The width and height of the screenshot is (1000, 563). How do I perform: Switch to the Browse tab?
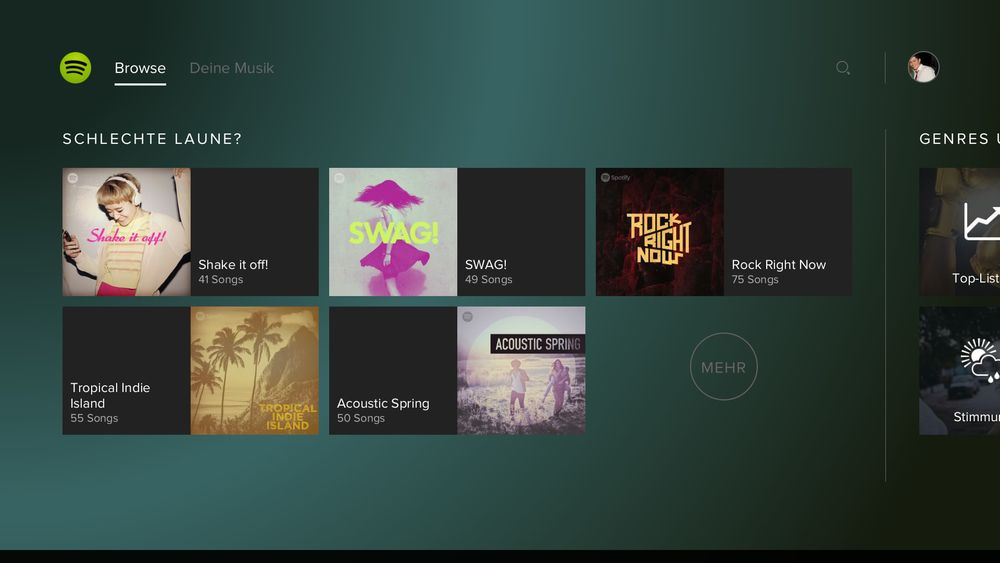point(140,68)
